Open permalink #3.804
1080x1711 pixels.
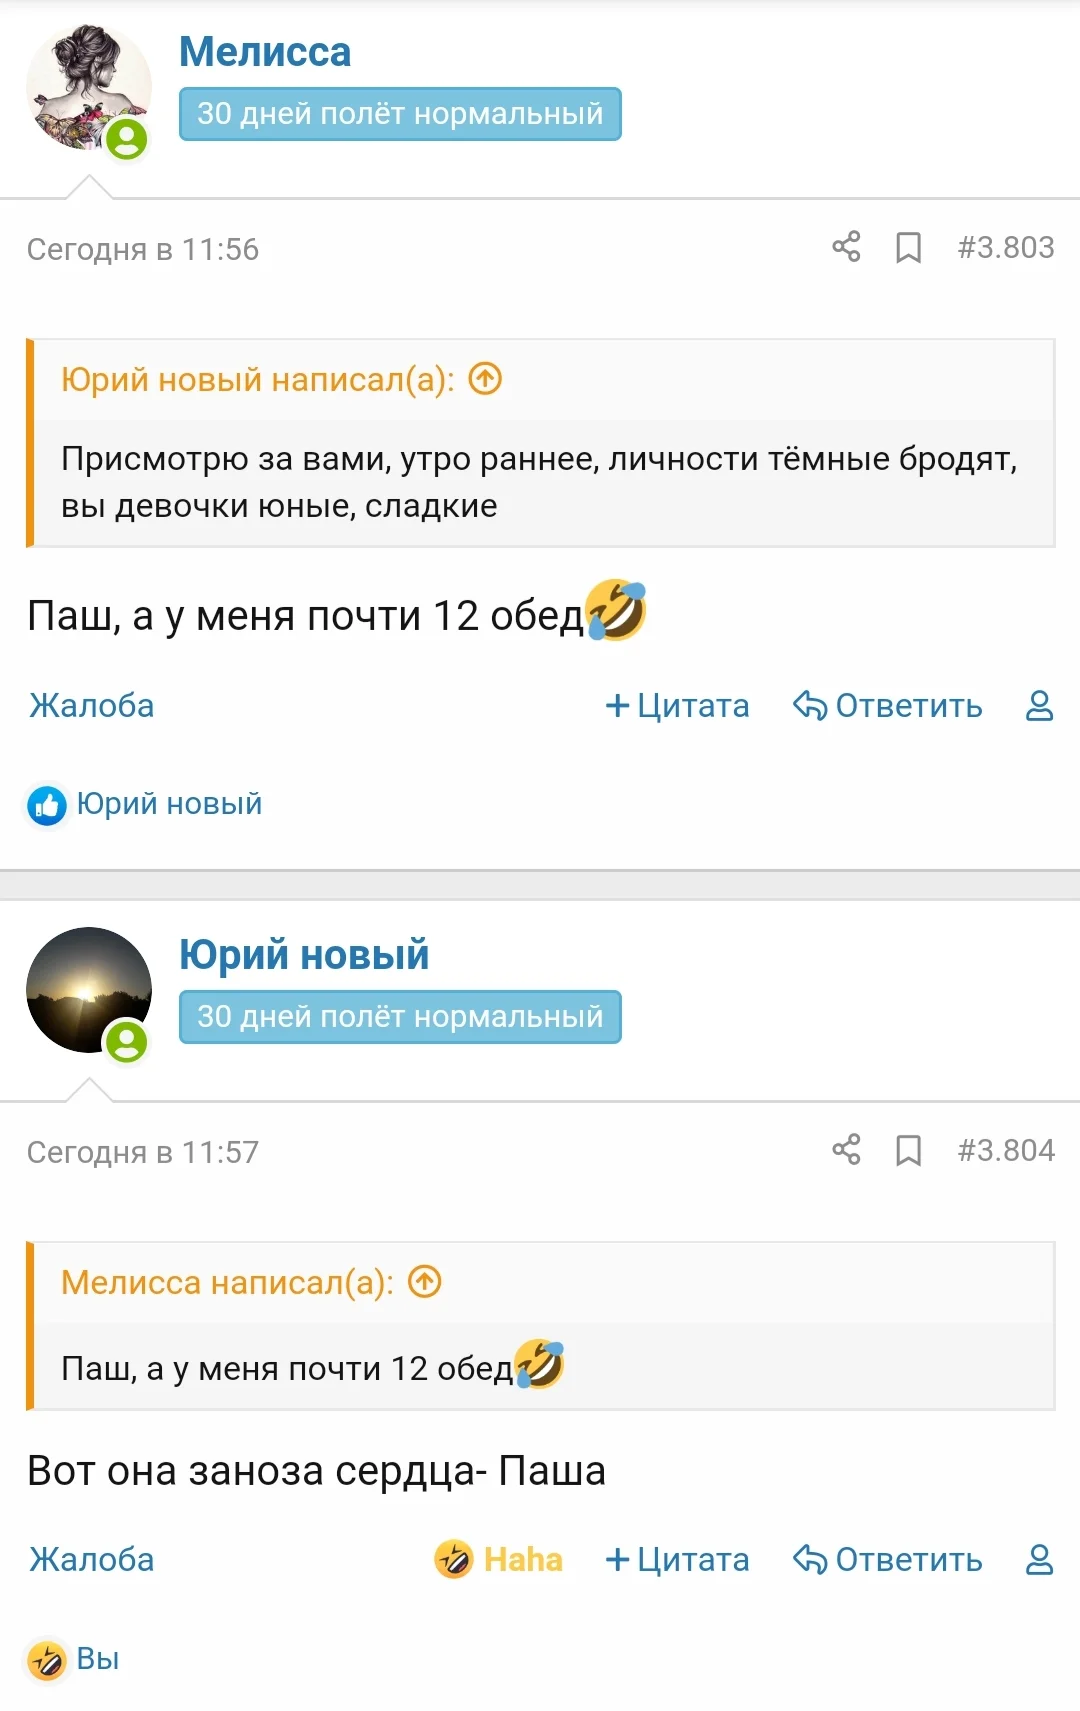[x=1005, y=1150]
